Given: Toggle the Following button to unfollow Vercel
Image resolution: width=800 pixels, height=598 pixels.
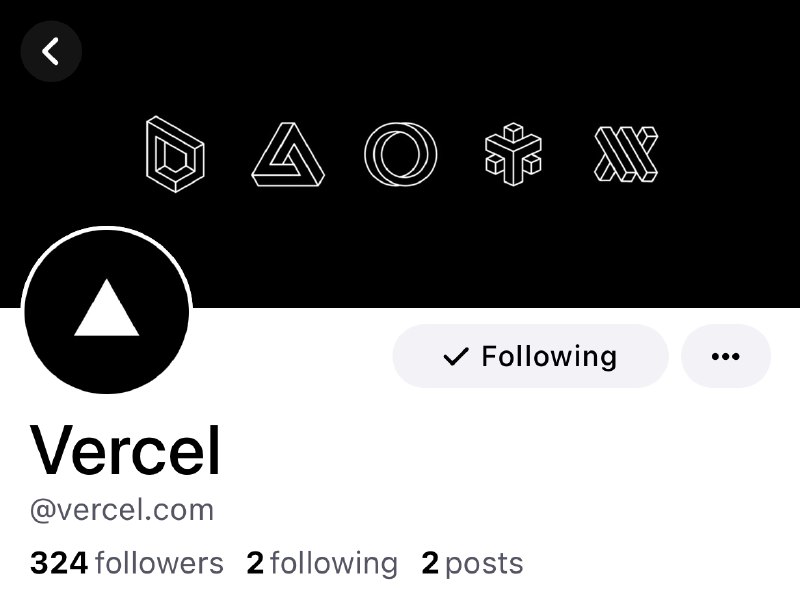Looking at the screenshot, I should point(531,356).
